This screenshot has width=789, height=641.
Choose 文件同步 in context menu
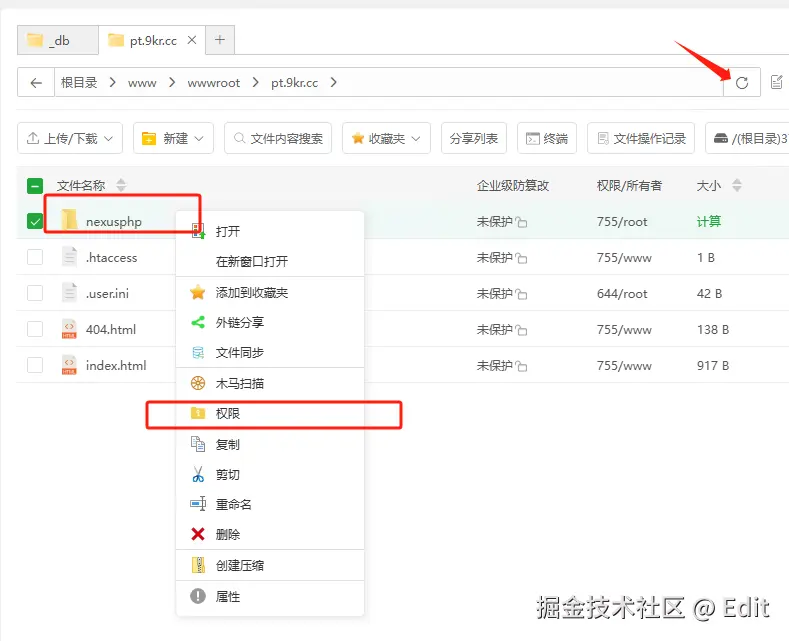[x=270, y=353]
